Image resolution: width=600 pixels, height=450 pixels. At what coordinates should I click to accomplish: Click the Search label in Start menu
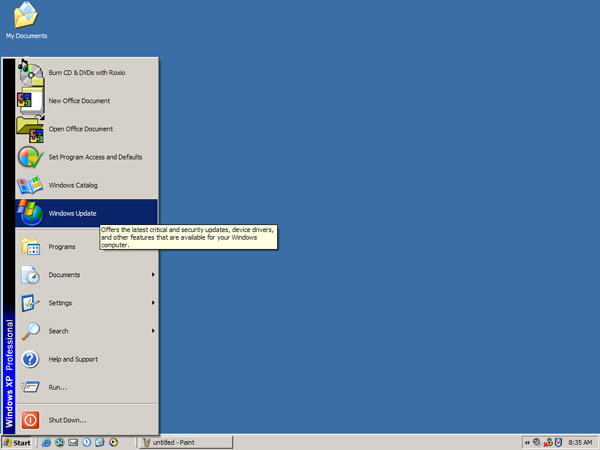[x=58, y=331]
